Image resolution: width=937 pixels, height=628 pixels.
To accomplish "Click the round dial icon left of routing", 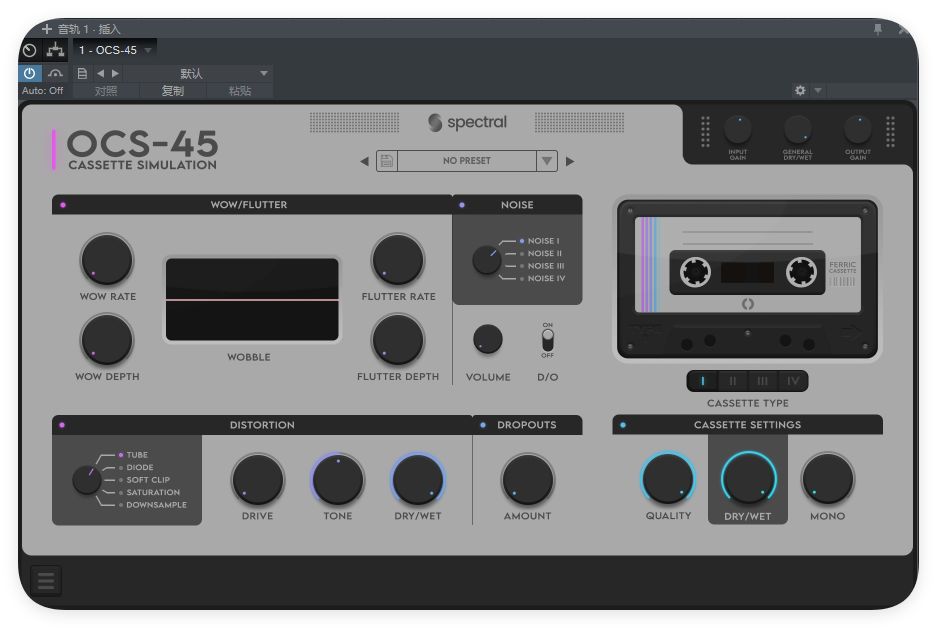I will [x=30, y=51].
